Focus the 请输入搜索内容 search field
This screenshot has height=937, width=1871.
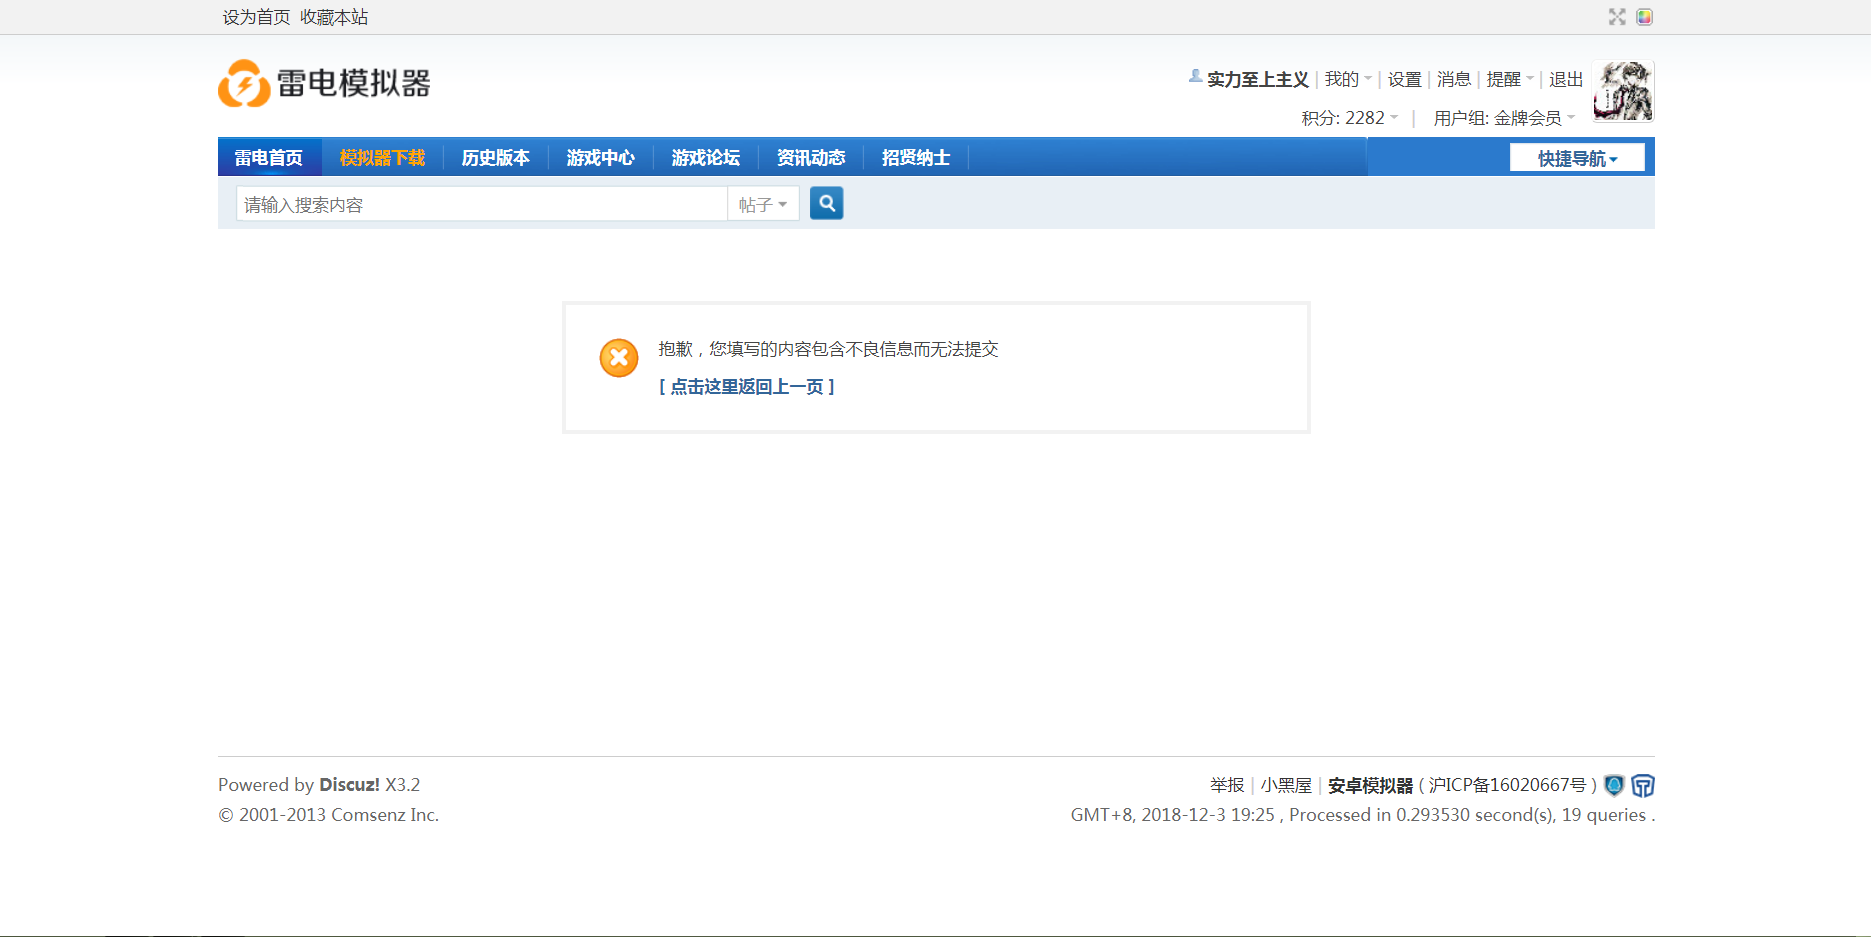pyautogui.click(x=482, y=204)
